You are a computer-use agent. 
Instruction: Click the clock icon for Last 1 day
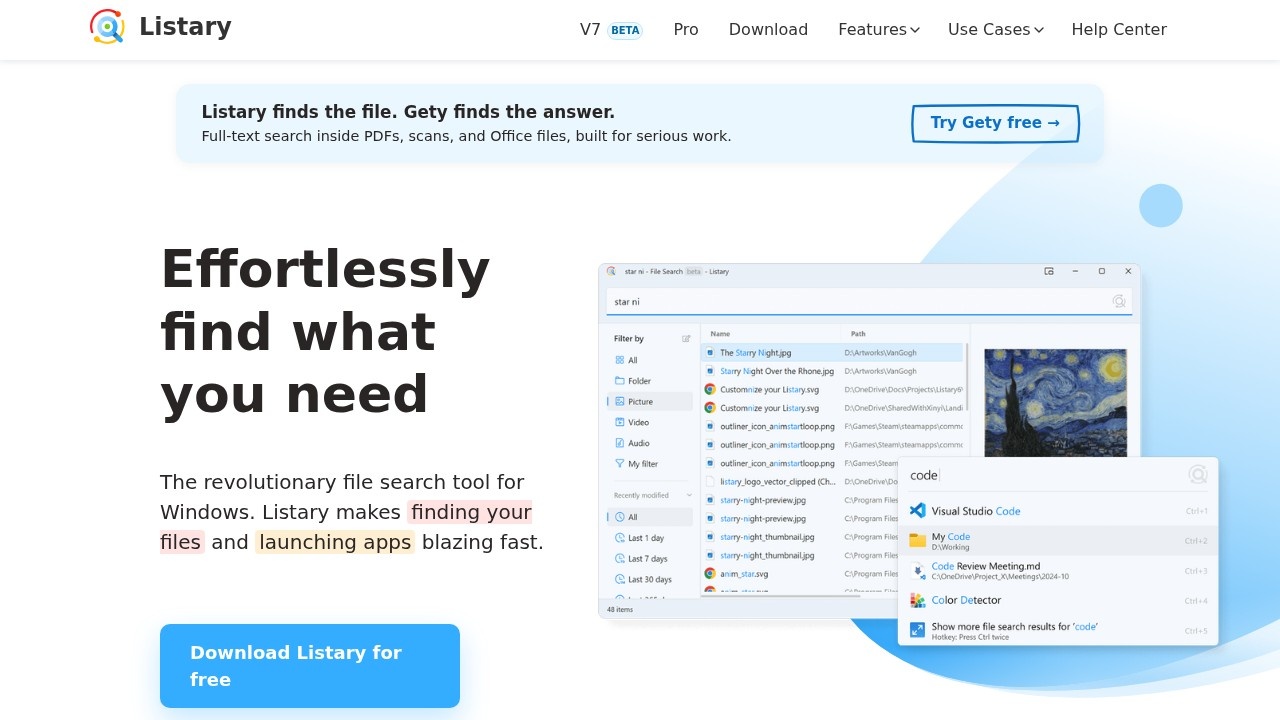click(x=620, y=538)
